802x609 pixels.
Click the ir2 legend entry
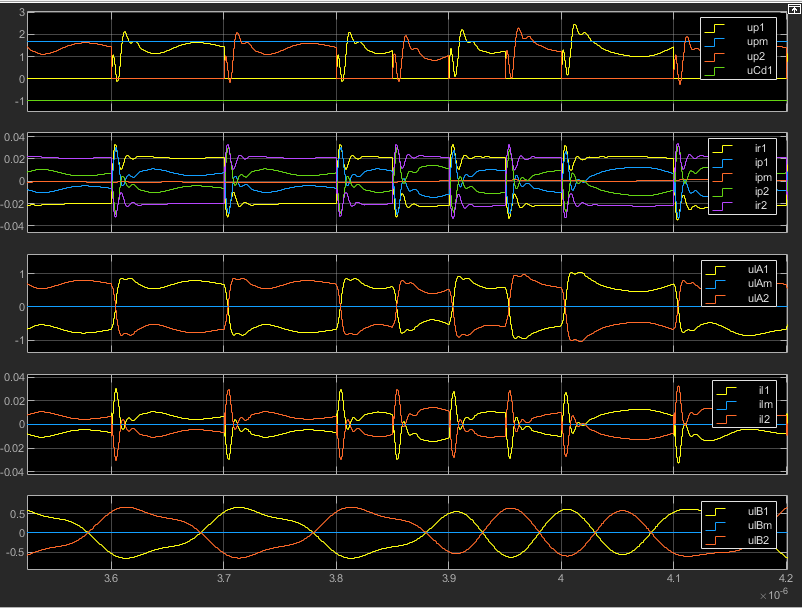coord(762,205)
